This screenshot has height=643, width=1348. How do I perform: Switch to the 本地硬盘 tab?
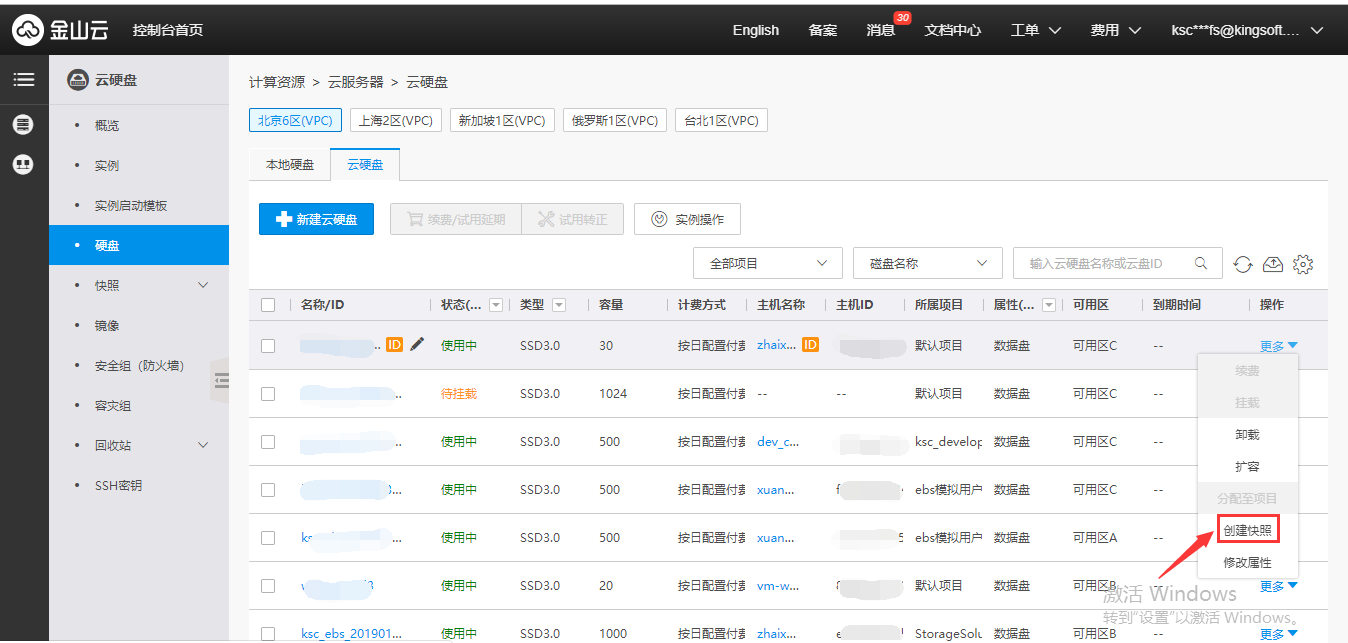(x=289, y=164)
